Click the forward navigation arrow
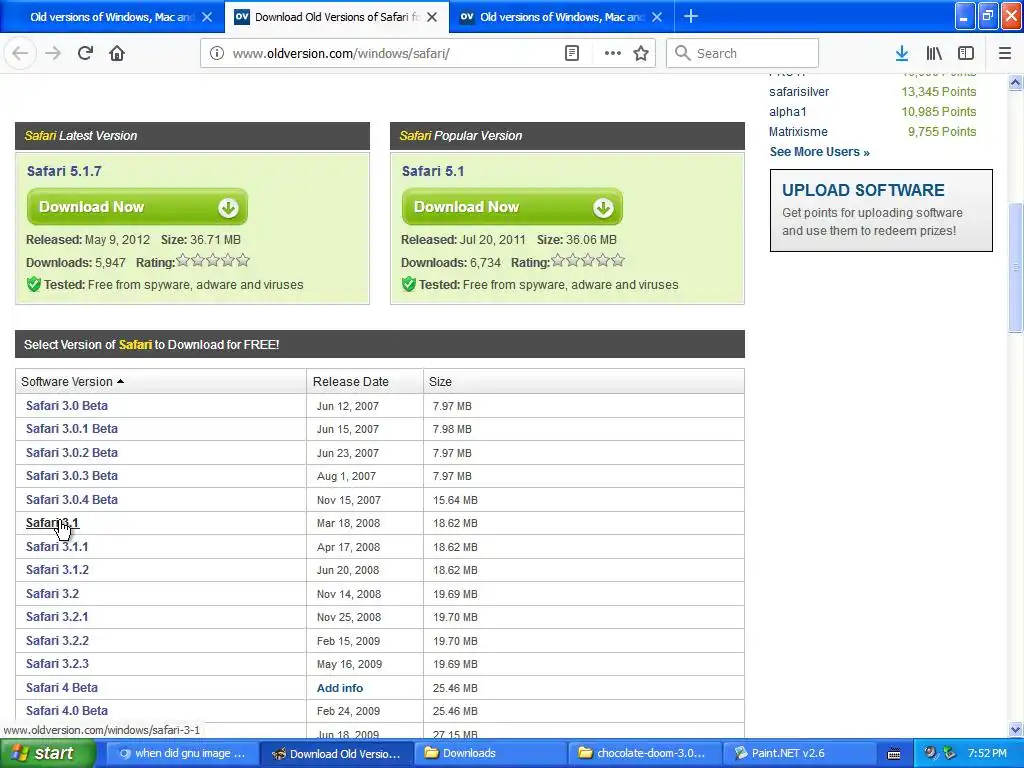The width and height of the screenshot is (1024, 768). [53, 53]
